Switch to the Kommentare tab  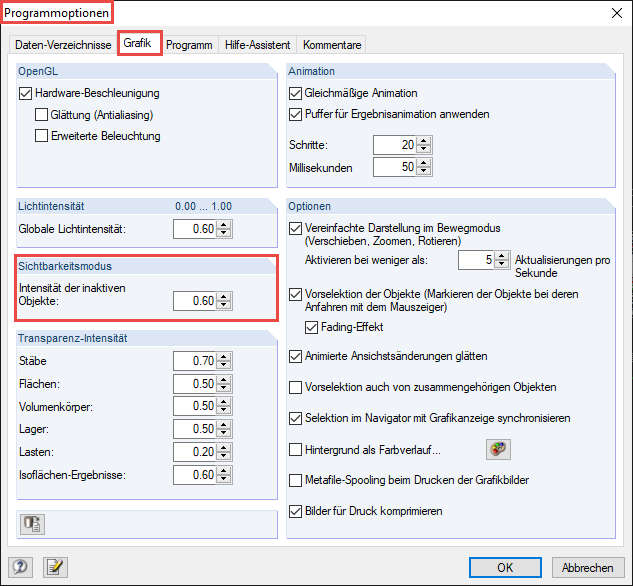(x=332, y=44)
